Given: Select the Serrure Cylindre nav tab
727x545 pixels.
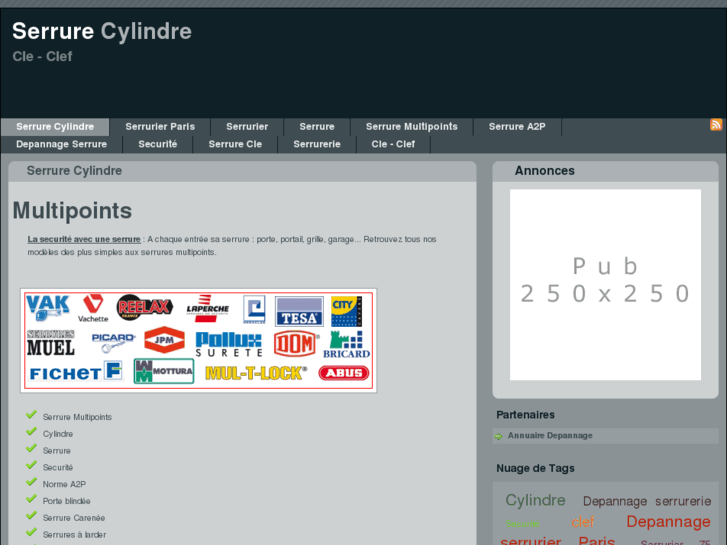Looking at the screenshot, I should (x=55, y=127).
